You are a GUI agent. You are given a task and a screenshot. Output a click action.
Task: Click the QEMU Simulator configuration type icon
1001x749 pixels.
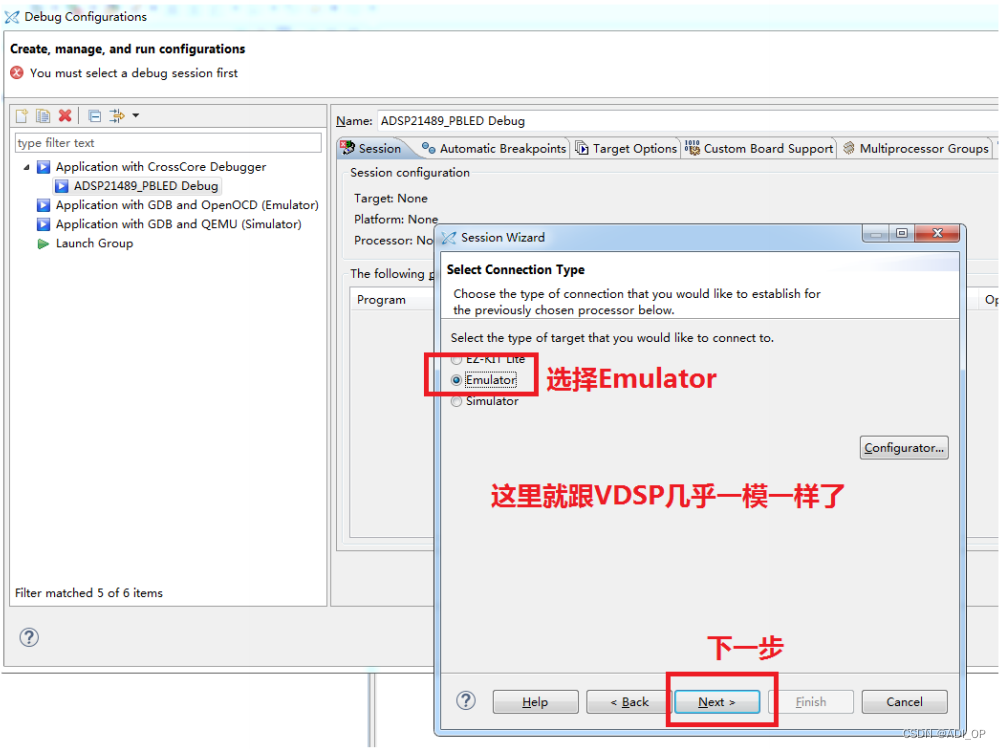pos(43,224)
